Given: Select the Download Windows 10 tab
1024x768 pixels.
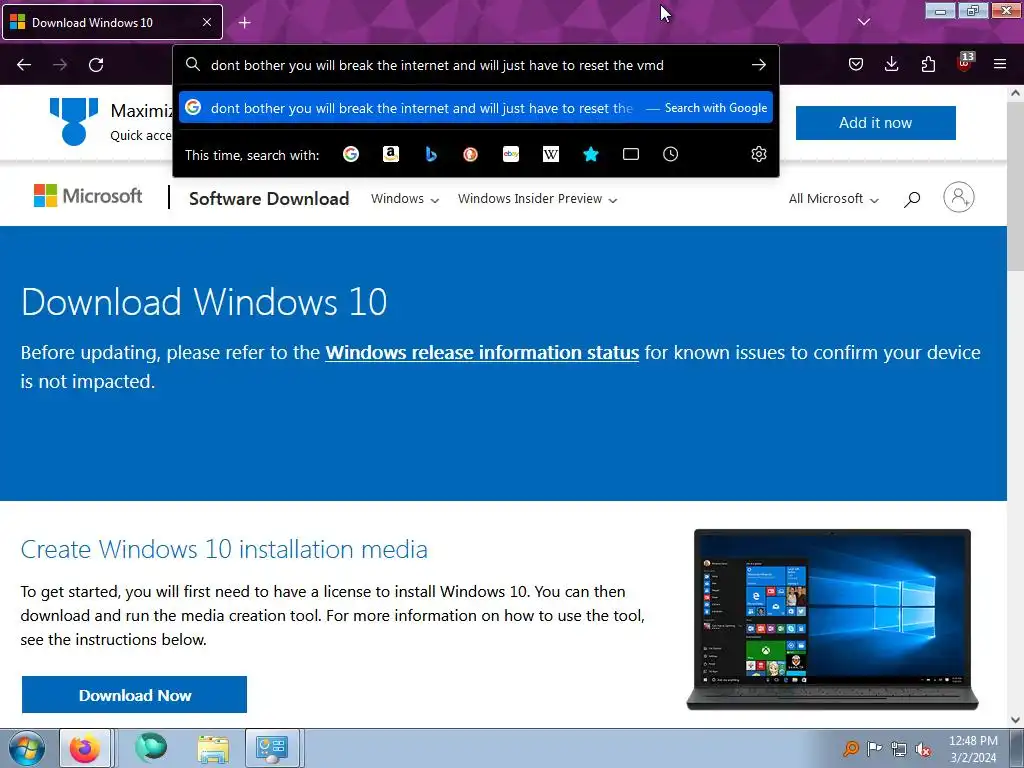Looking at the screenshot, I should pyautogui.click(x=112, y=22).
